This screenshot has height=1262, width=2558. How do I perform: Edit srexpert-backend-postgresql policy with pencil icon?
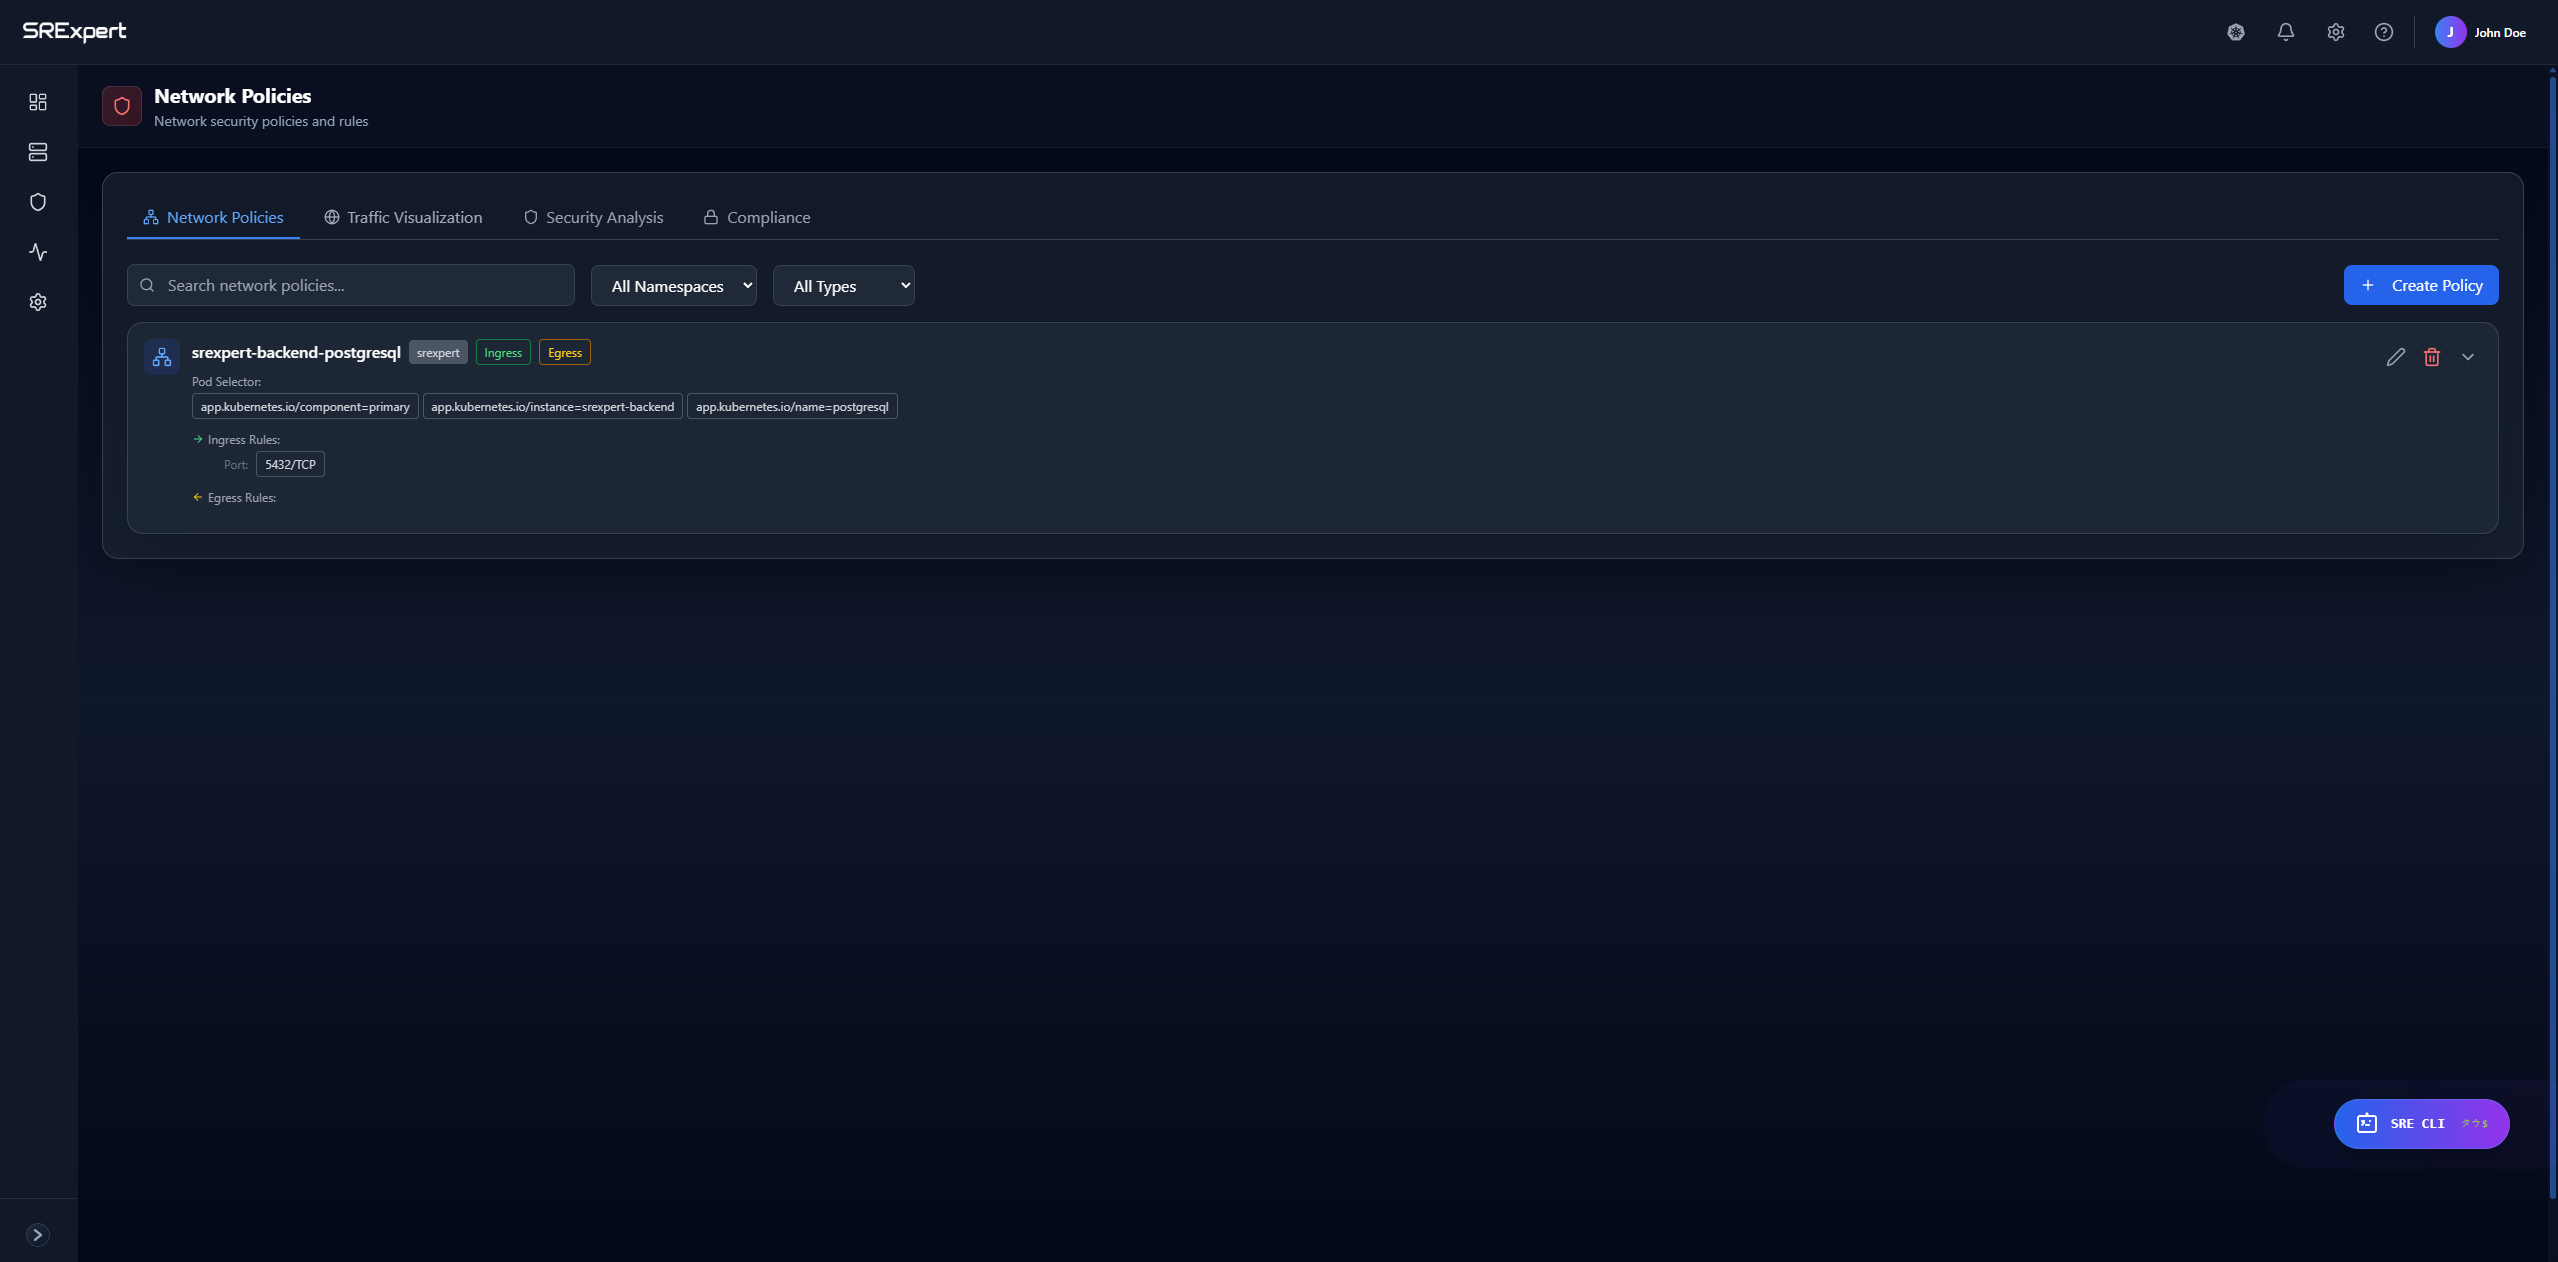2395,357
